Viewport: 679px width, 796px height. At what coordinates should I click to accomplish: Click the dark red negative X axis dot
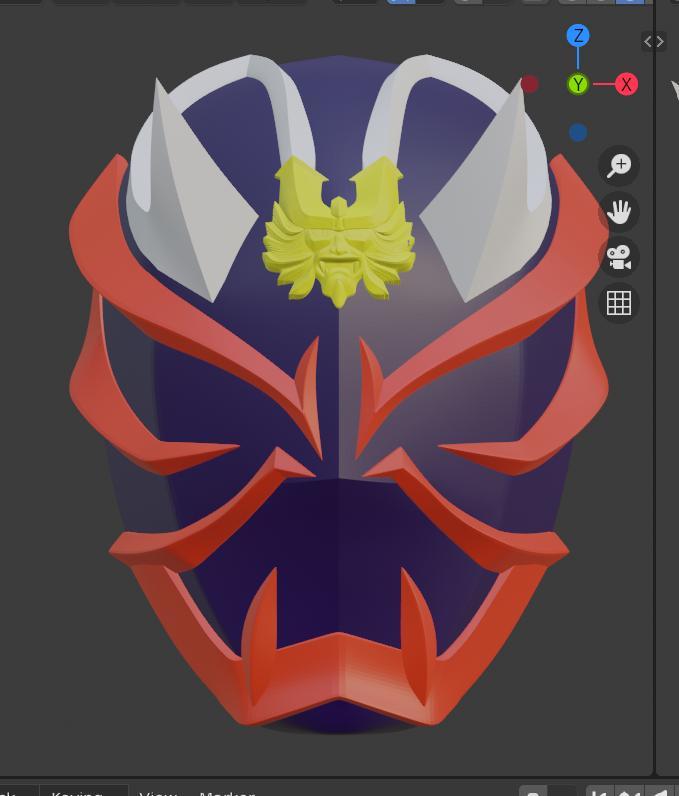[x=529, y=84]
